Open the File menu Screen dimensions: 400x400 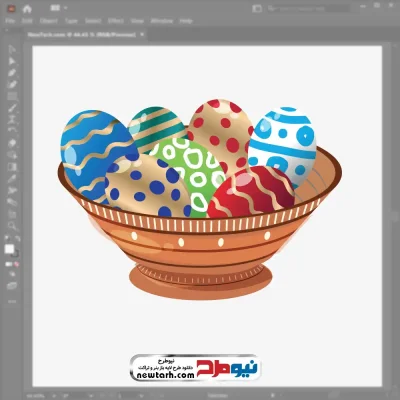point(10,21)
